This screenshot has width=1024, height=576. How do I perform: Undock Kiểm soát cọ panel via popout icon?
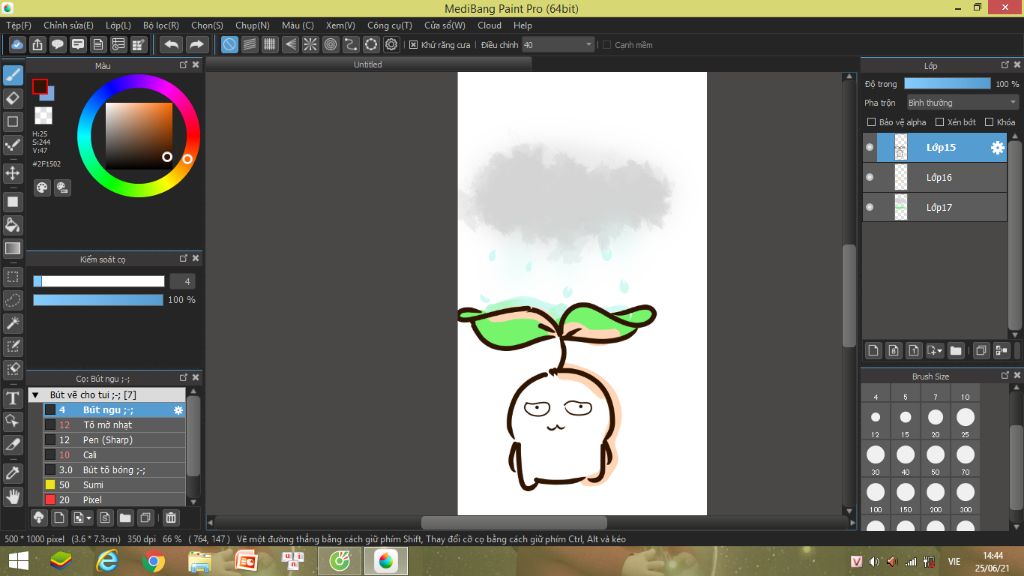coord(184,259)
